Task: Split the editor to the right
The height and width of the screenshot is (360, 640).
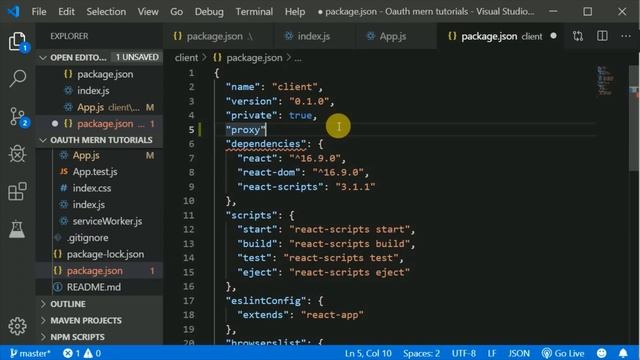Action: pyautogui.click(x=602, y=36)
